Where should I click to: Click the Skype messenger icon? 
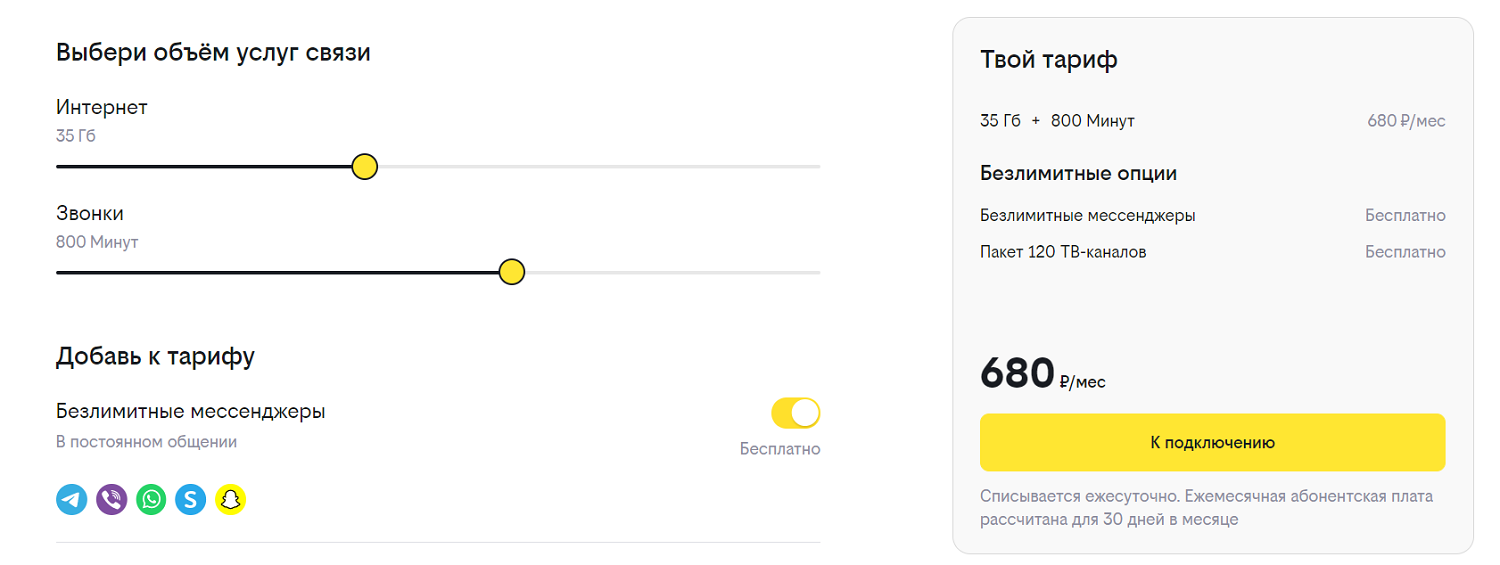[191, 499]
